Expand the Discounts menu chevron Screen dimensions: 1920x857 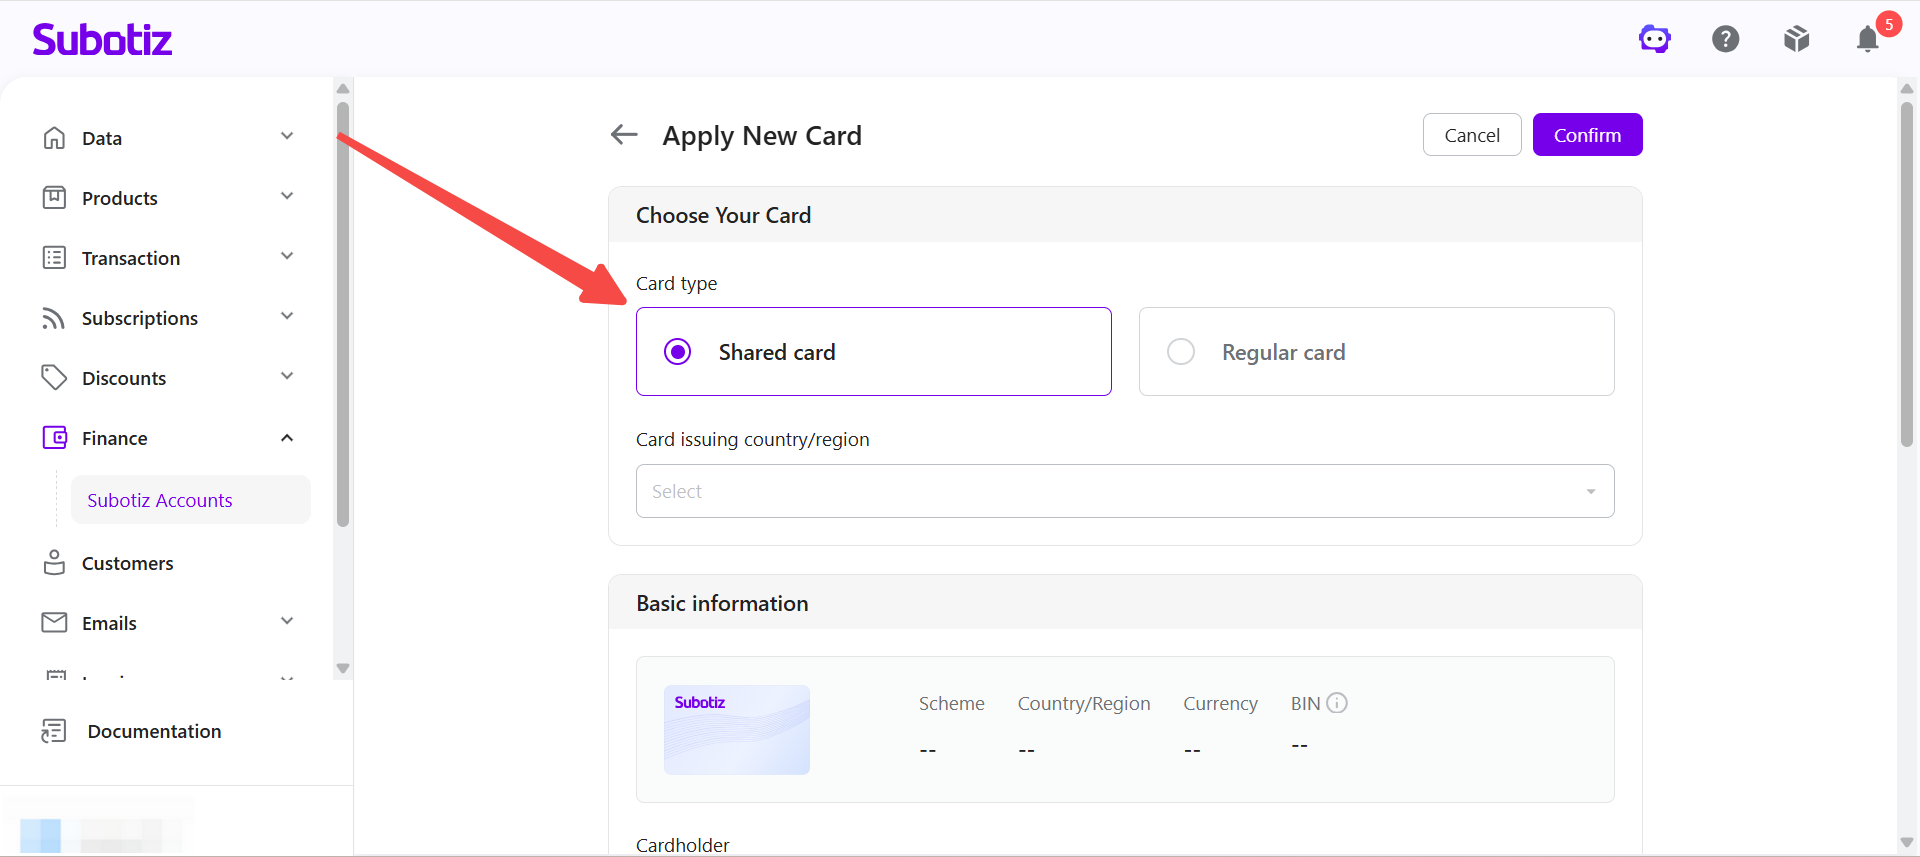(x=287, y=376)
